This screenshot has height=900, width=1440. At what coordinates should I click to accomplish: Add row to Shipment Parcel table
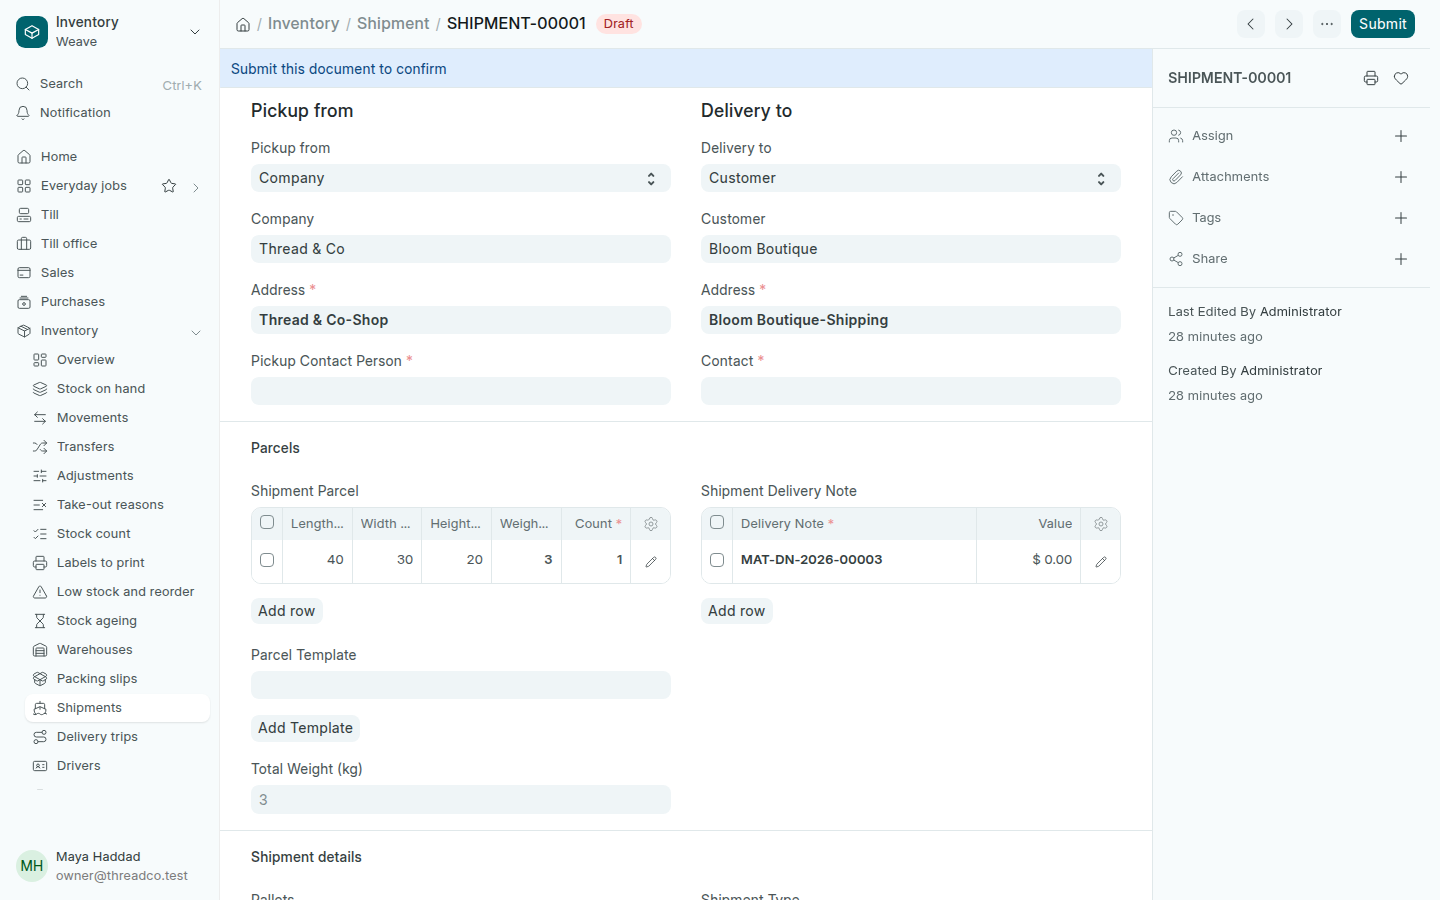[x=287, y=611]
